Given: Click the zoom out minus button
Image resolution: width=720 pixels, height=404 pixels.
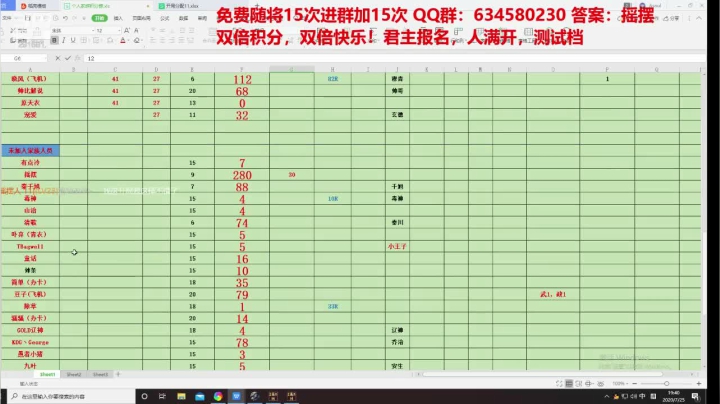Looking at the screenshot, I should pos(635,383).
